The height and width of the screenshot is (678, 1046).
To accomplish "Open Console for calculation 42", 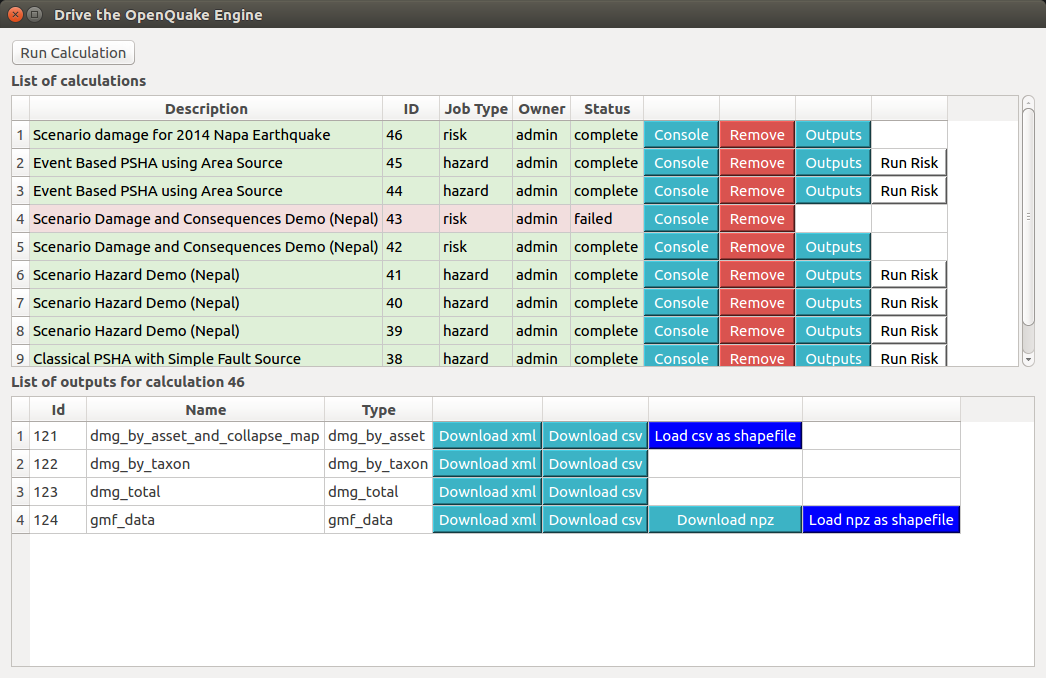I will 681,247.
